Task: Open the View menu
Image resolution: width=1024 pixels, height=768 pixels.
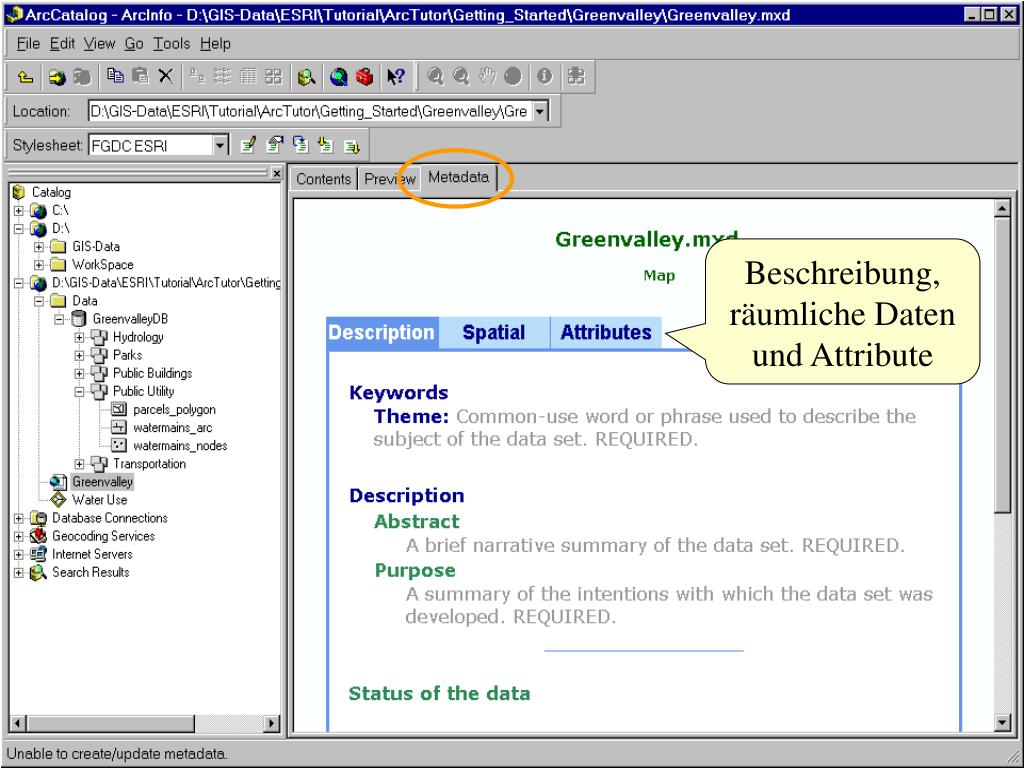Action: click(99, 44)
